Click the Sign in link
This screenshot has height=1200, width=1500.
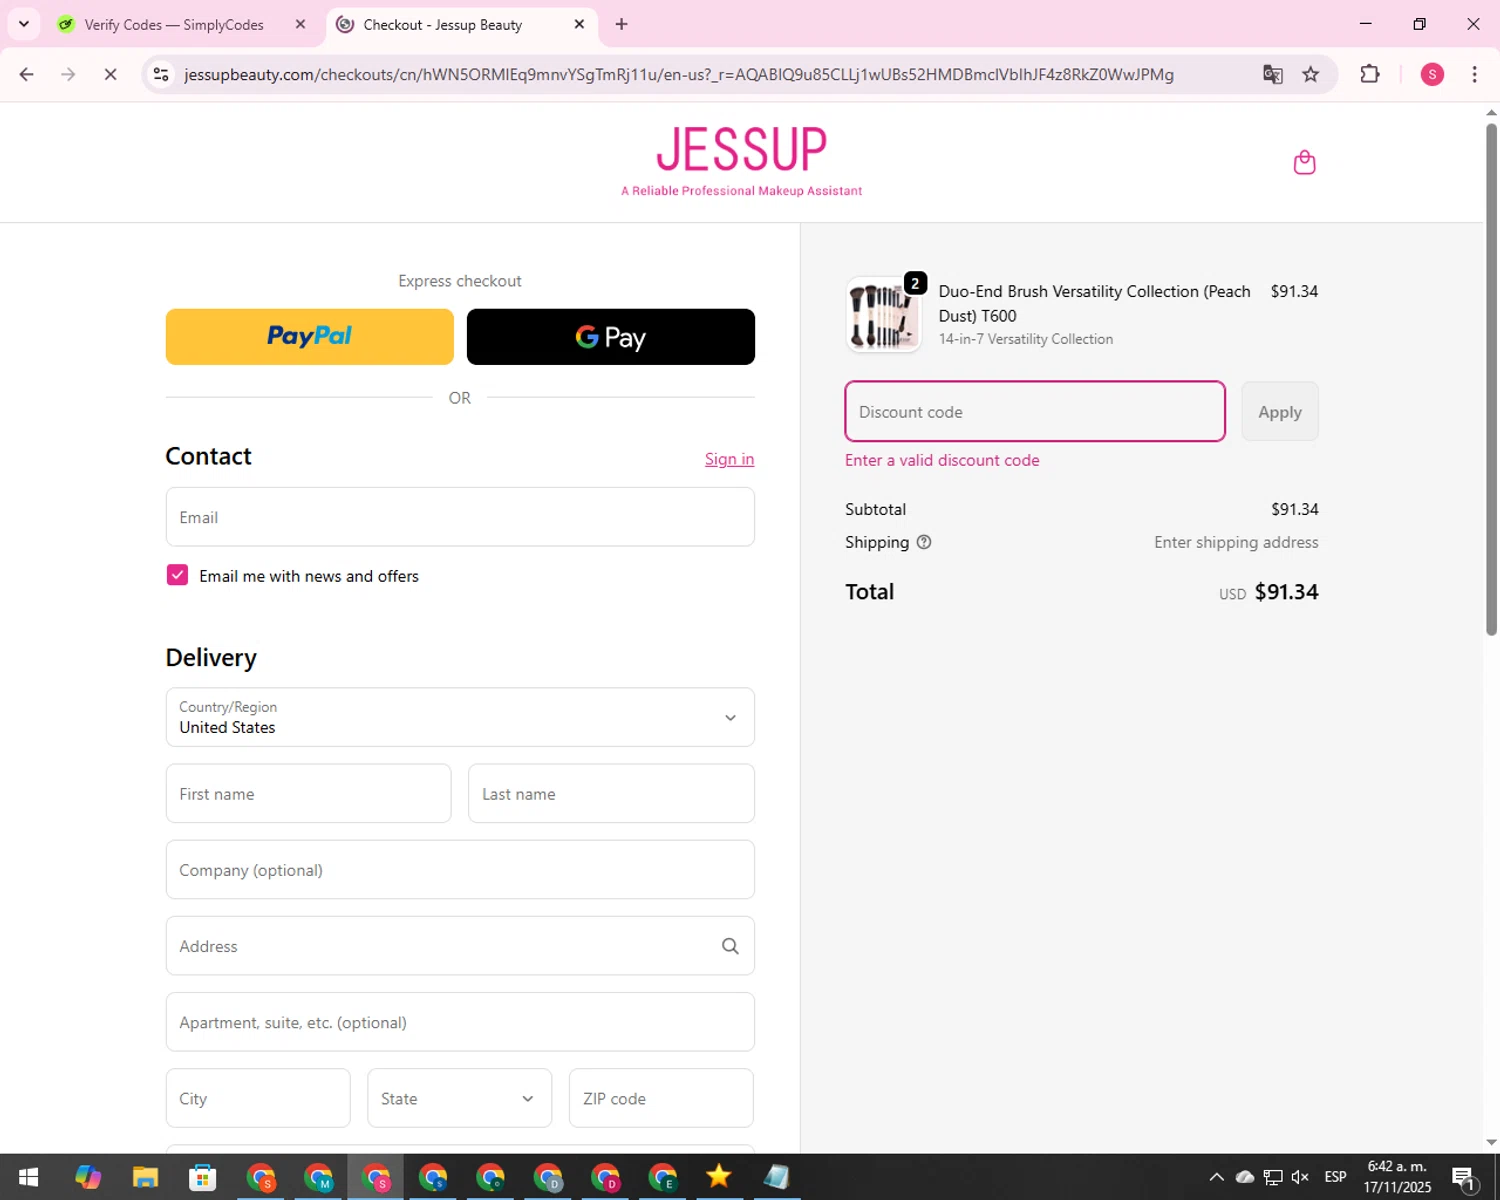(729, 459)
